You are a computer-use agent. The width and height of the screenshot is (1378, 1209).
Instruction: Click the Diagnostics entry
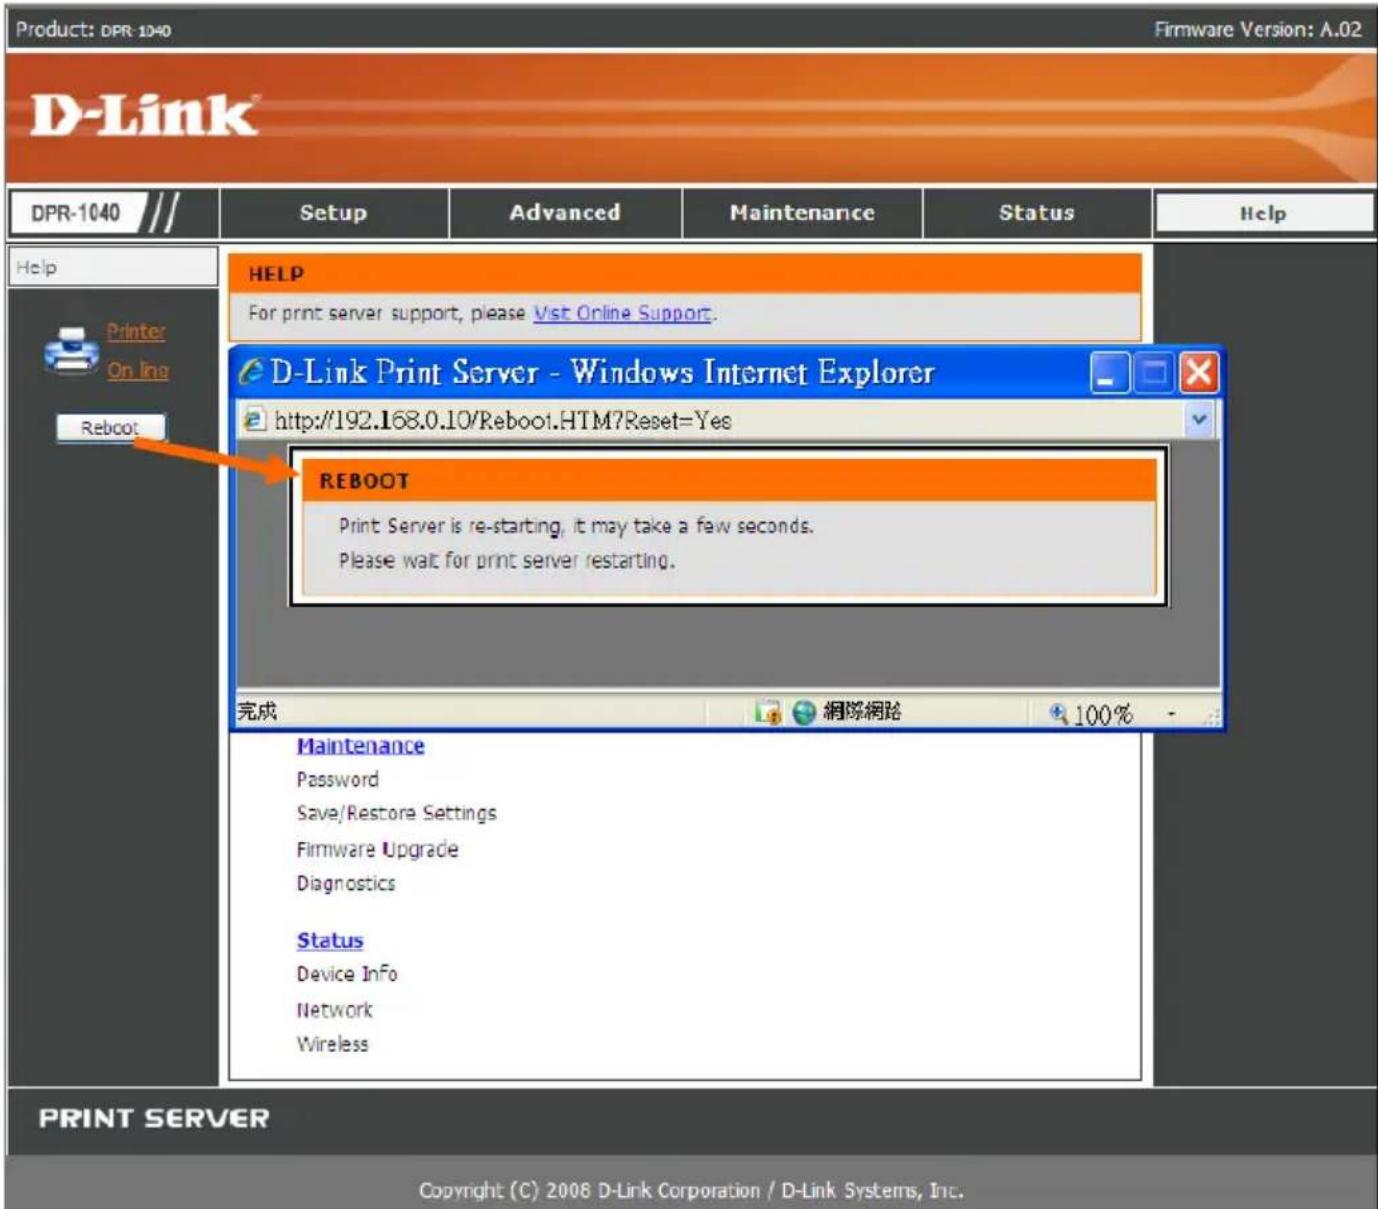coord(346,883)
